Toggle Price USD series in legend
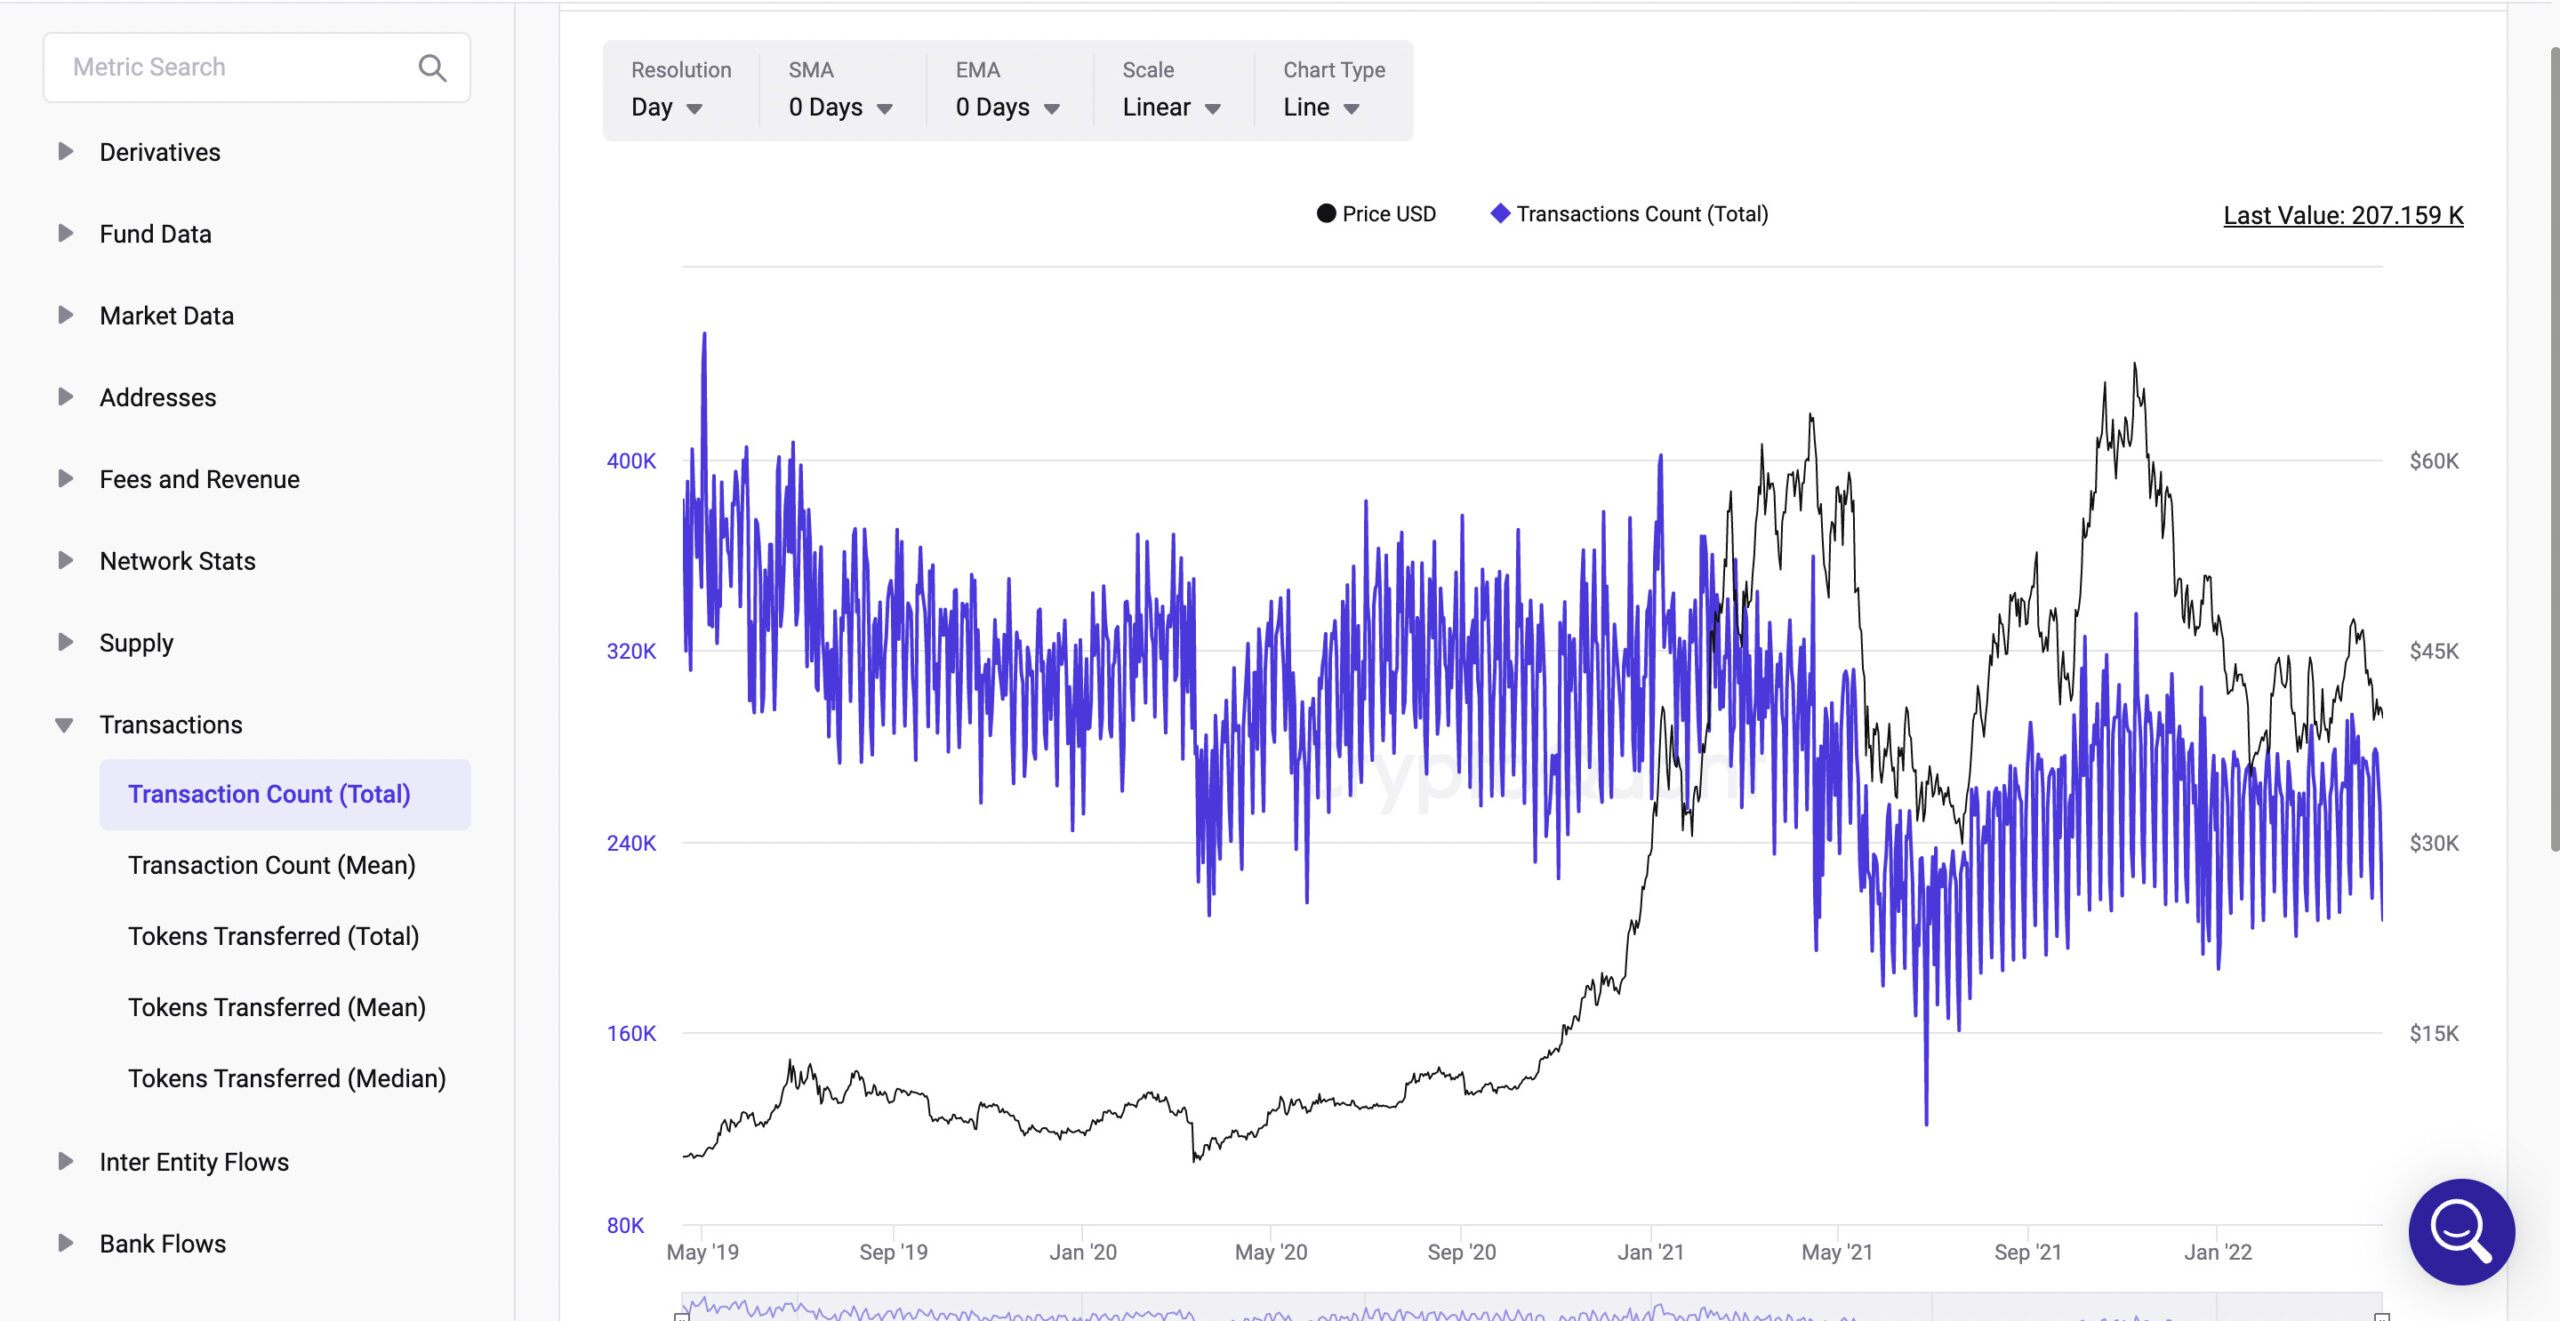2560x1321 pixels. tap(1376, 214)
